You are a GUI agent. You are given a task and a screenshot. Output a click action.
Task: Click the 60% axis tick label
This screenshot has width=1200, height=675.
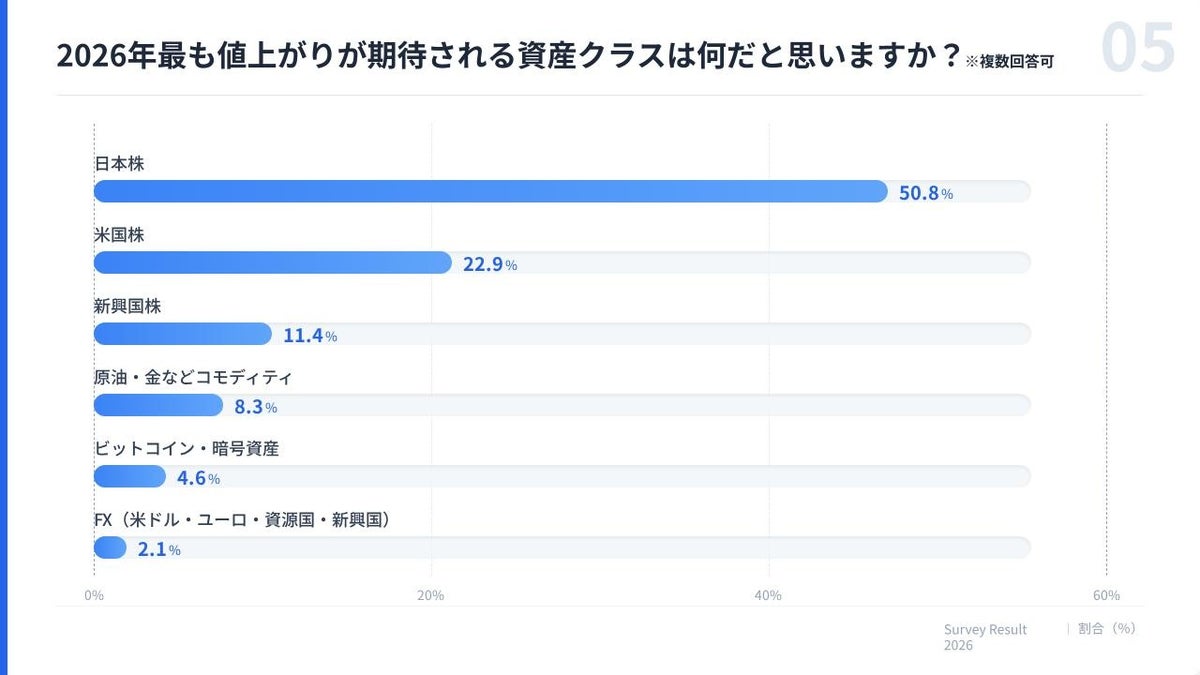coord(1106,596)
